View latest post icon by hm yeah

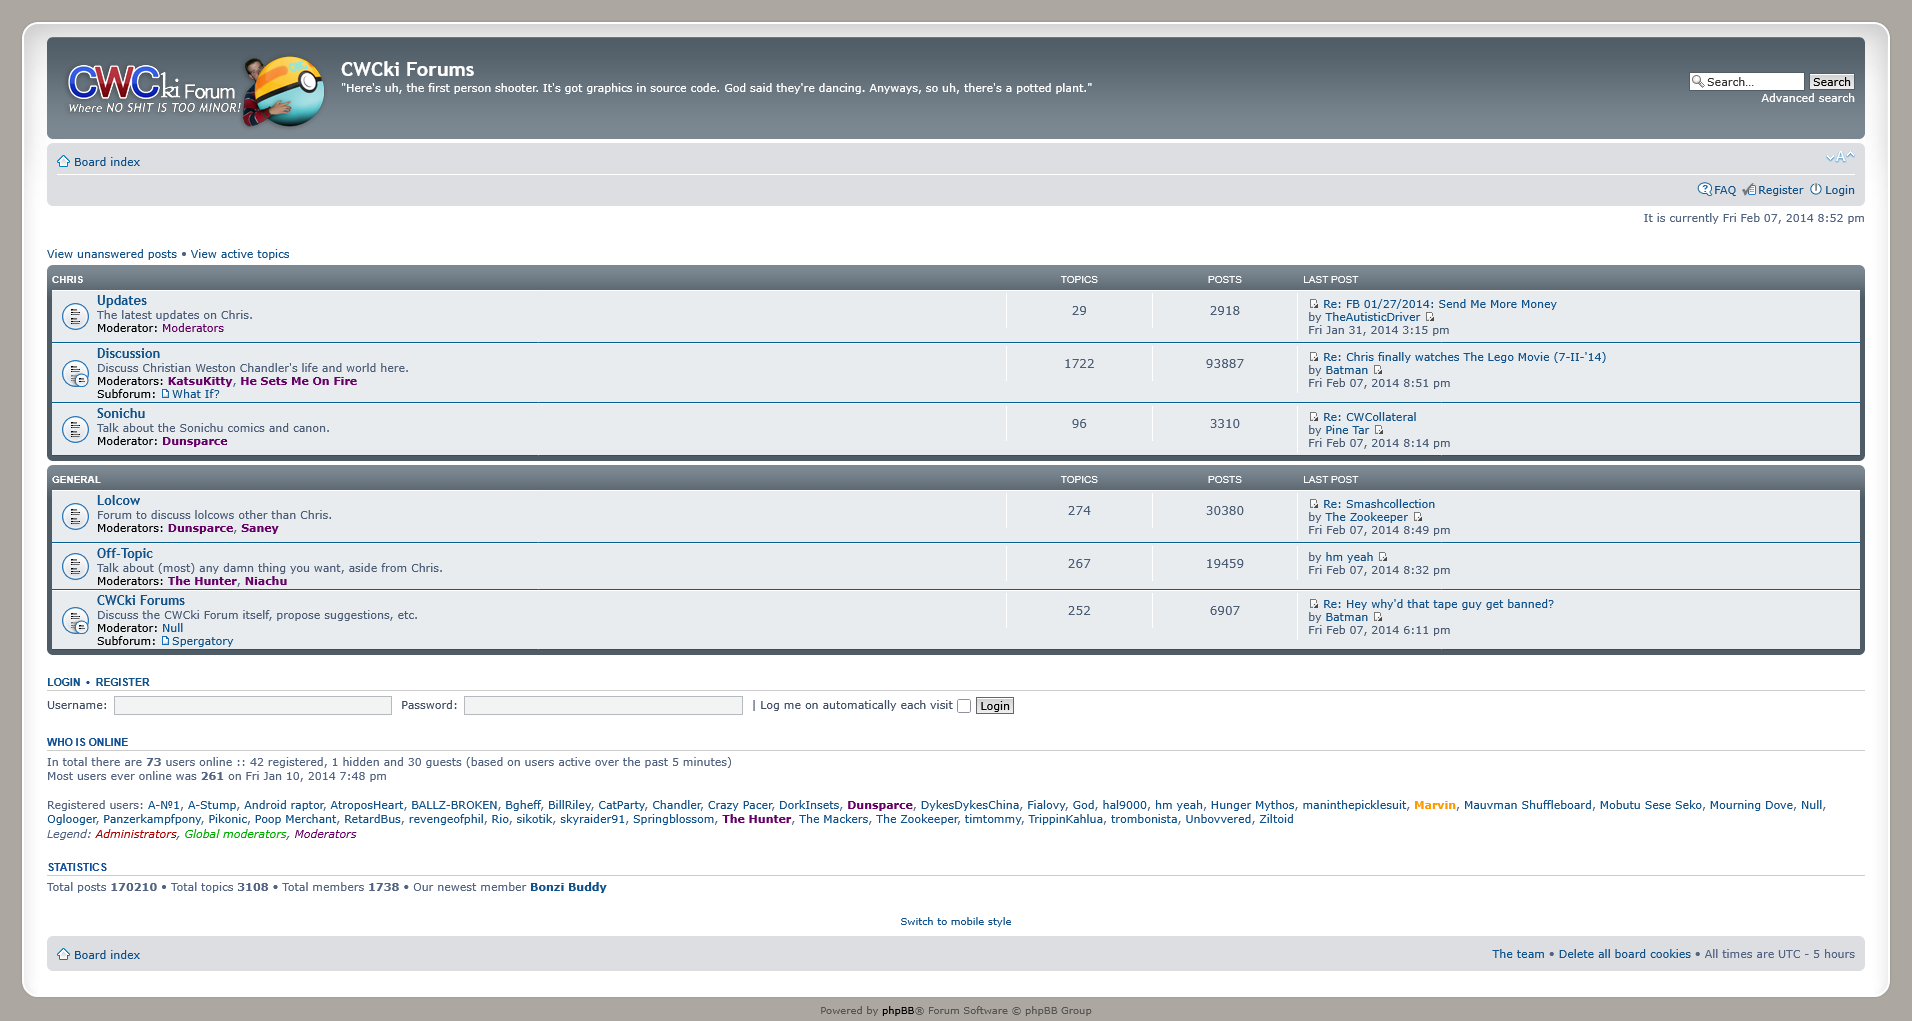pos(1383,557)
